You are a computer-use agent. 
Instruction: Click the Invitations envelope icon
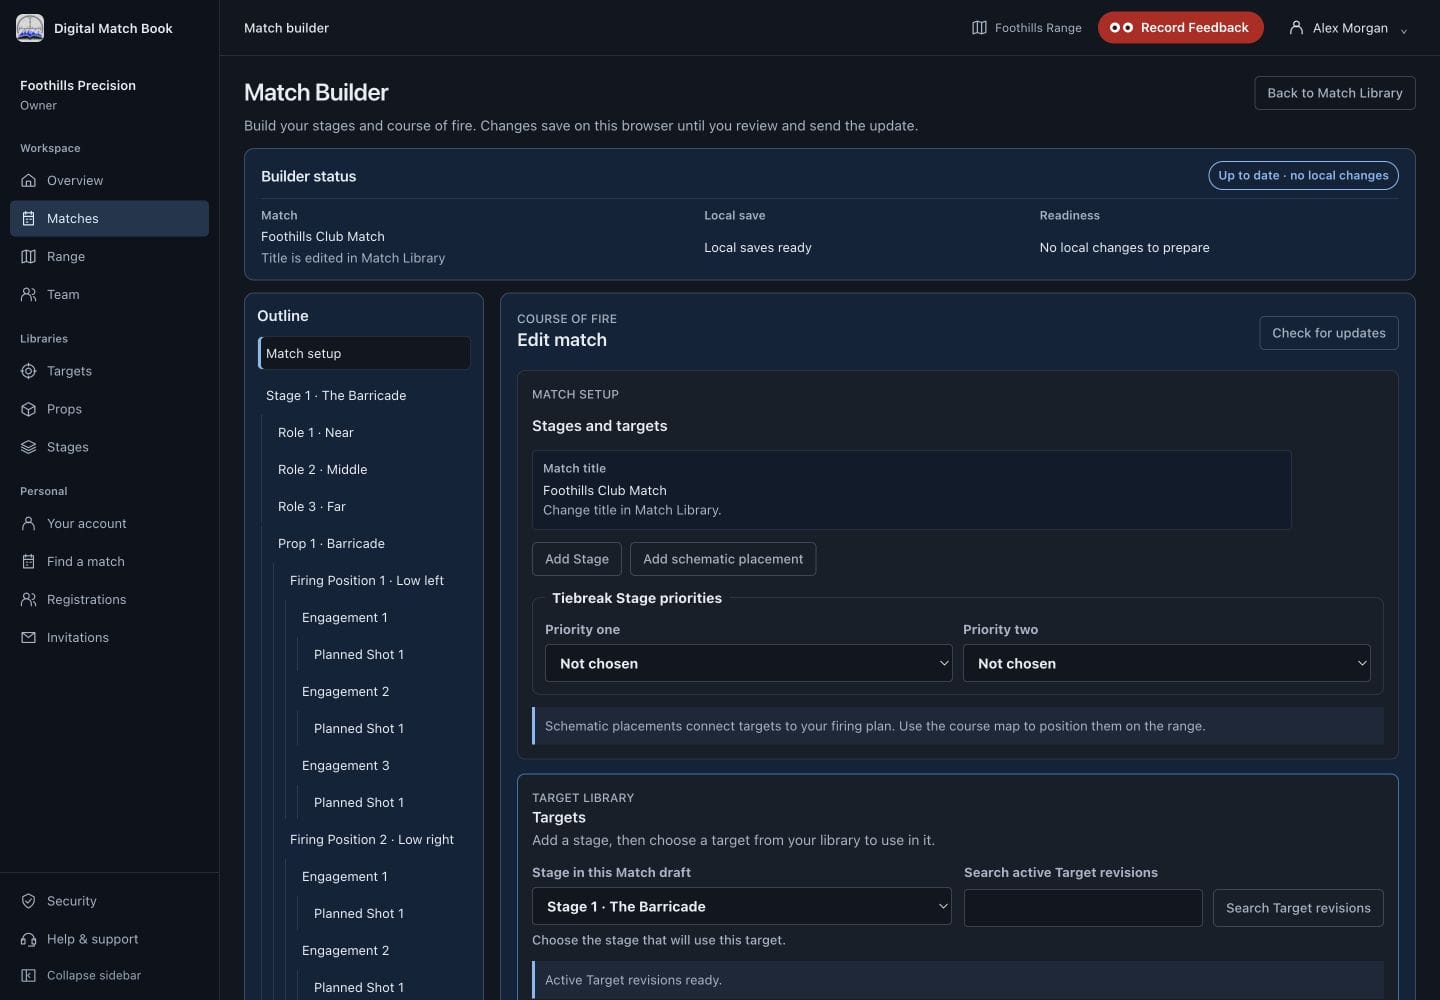[x=28, y=638]
